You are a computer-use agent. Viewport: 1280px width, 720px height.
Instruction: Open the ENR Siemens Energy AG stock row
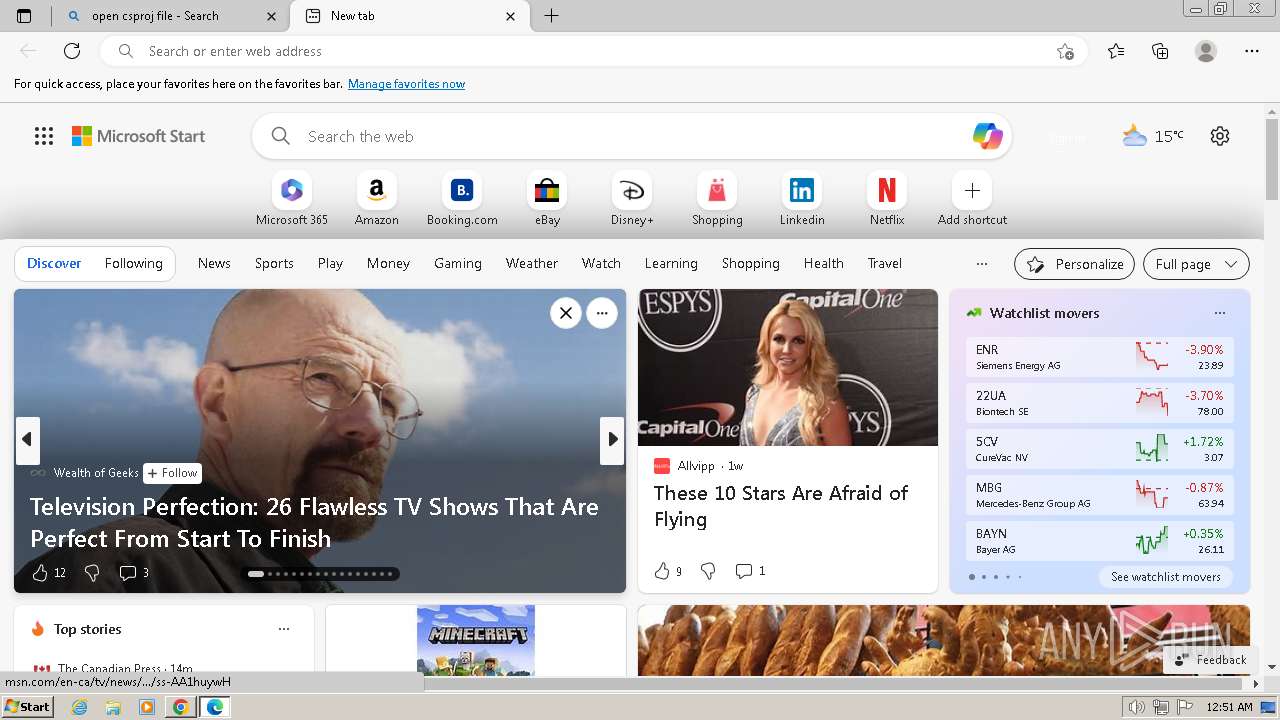[x=1100, y=357]
